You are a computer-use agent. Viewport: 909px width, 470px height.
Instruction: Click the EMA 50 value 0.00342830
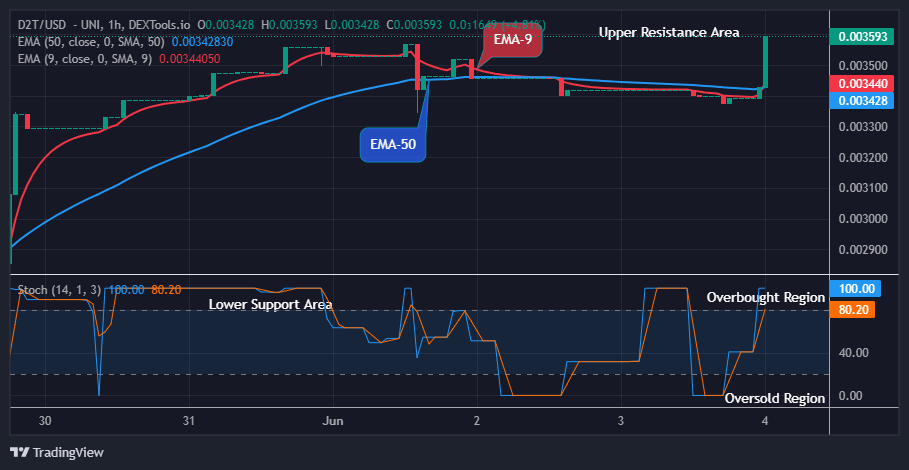coord(201,42)
